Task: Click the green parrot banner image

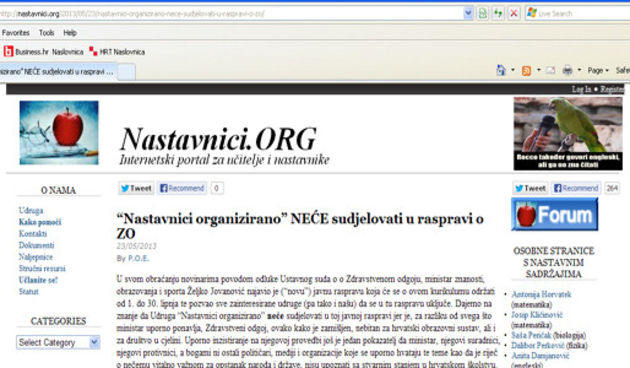Action: 568,133
